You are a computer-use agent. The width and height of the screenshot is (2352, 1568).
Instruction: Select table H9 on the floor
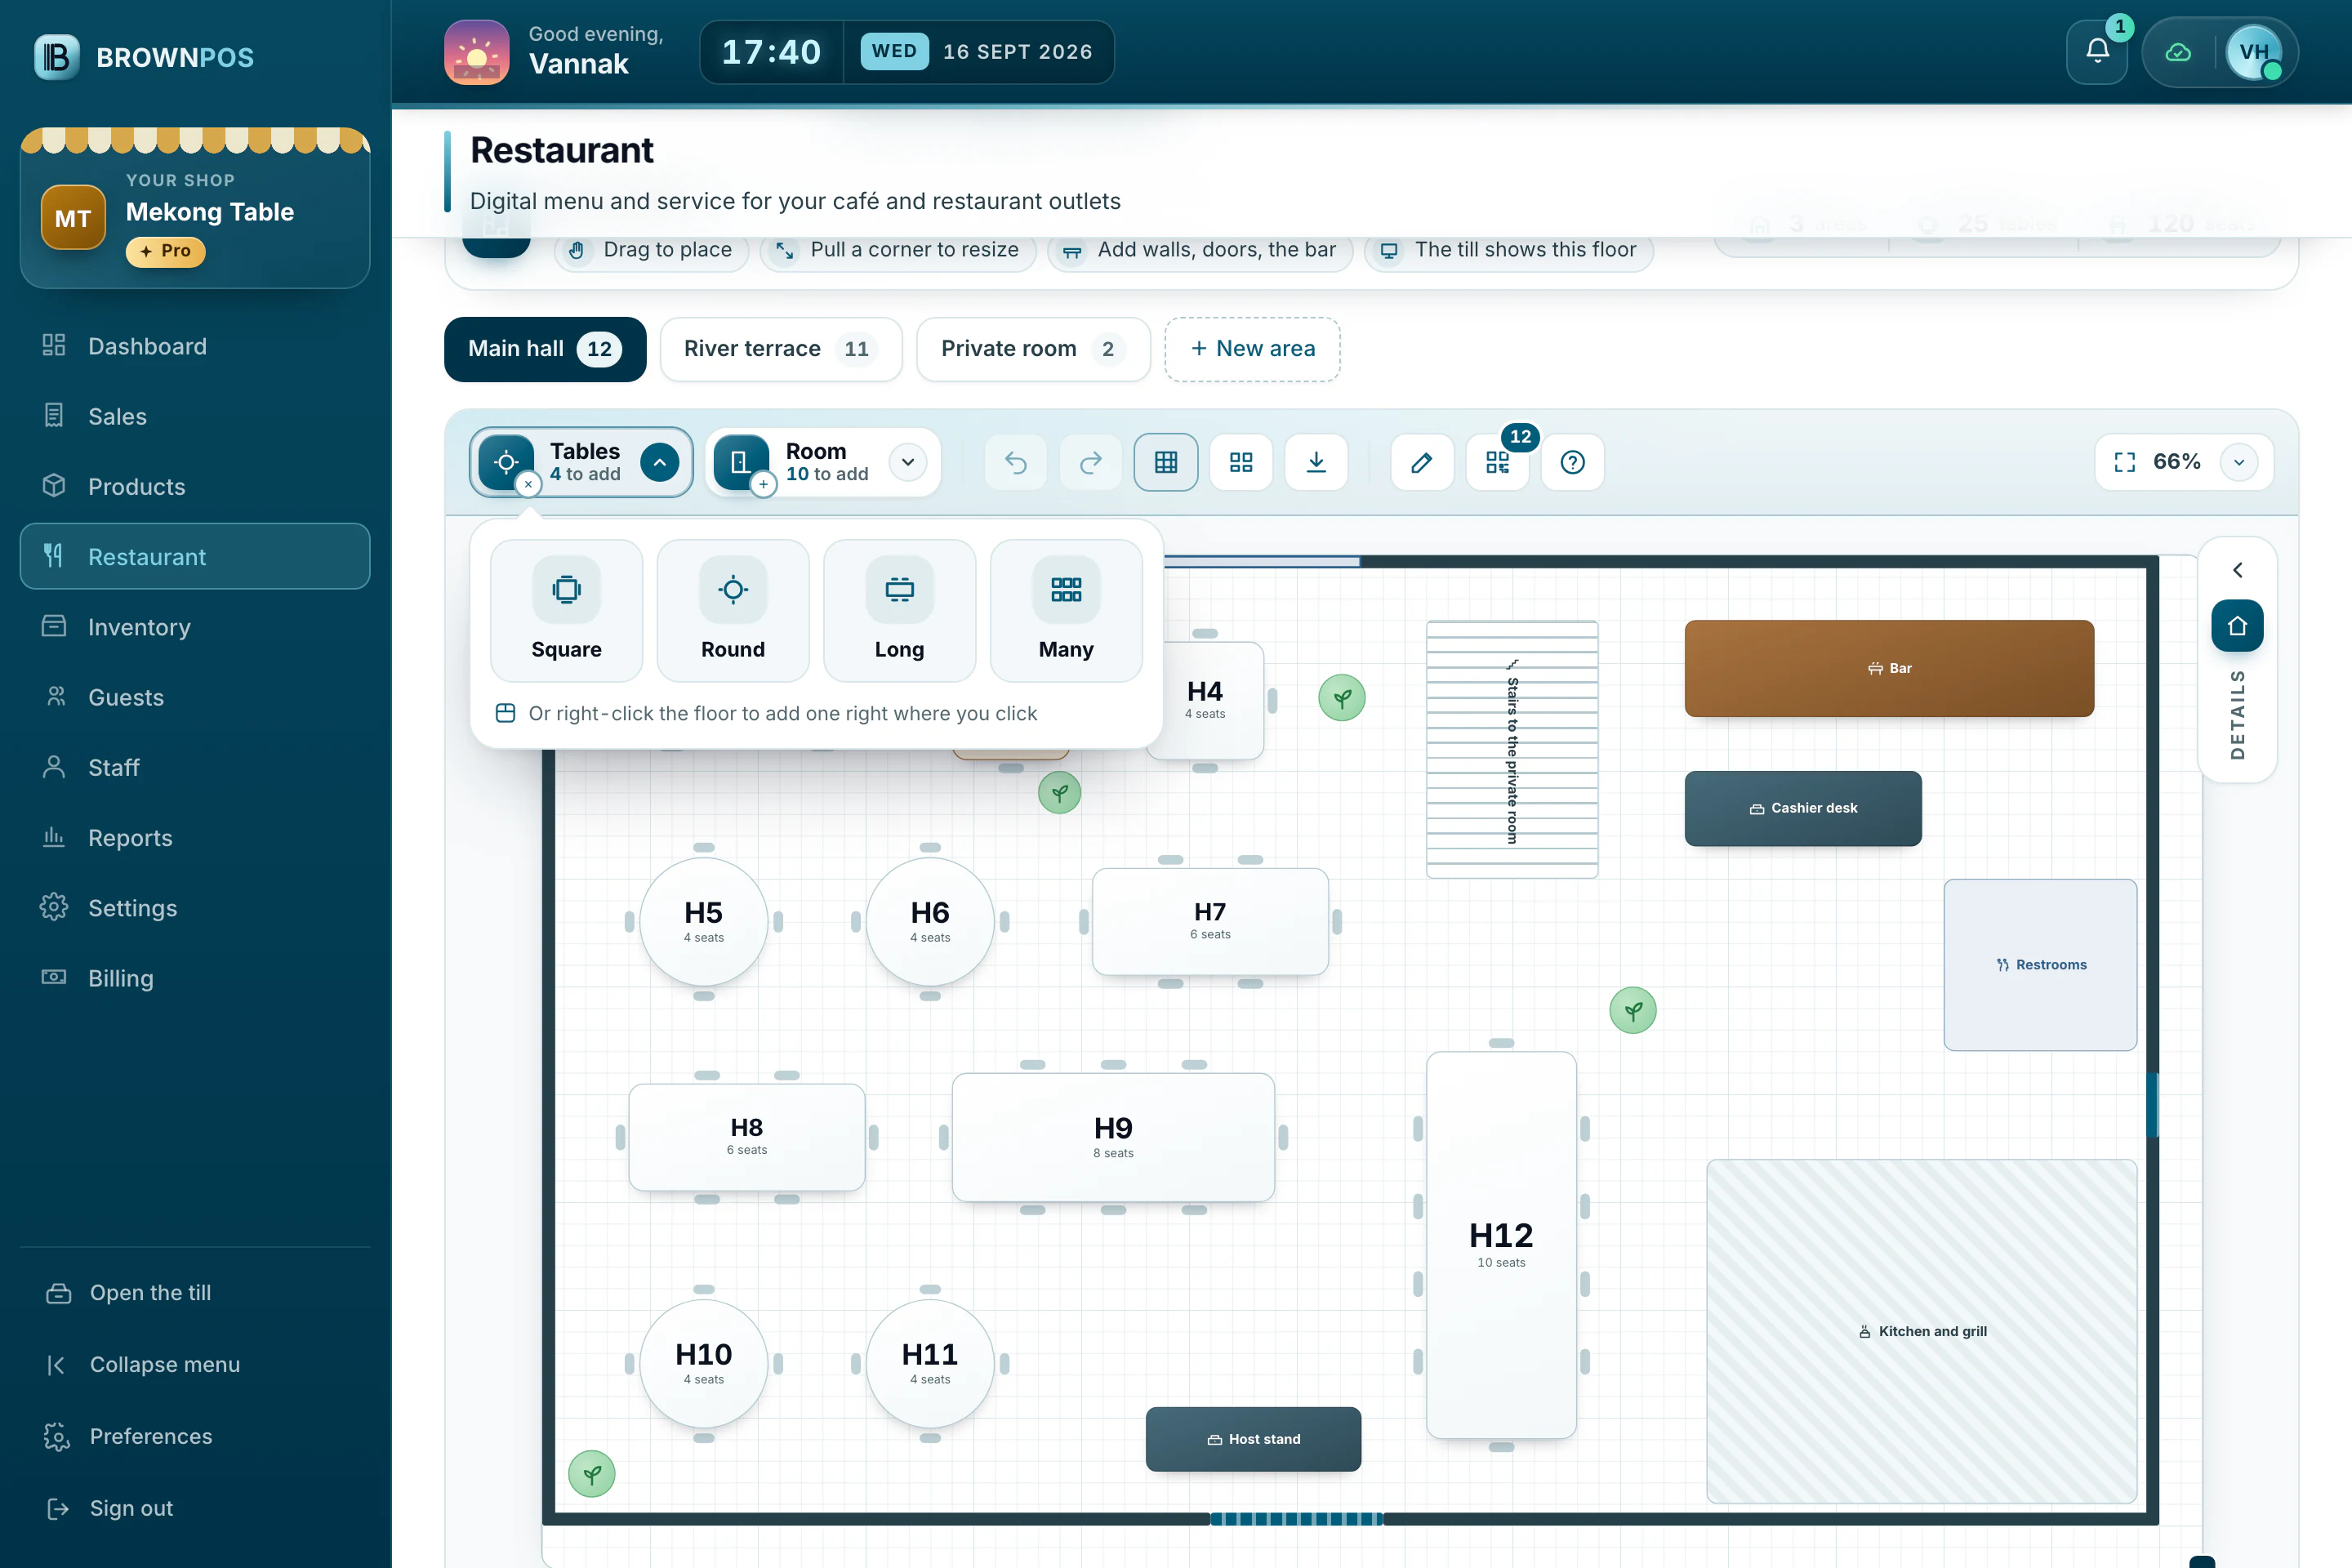1113,1137
